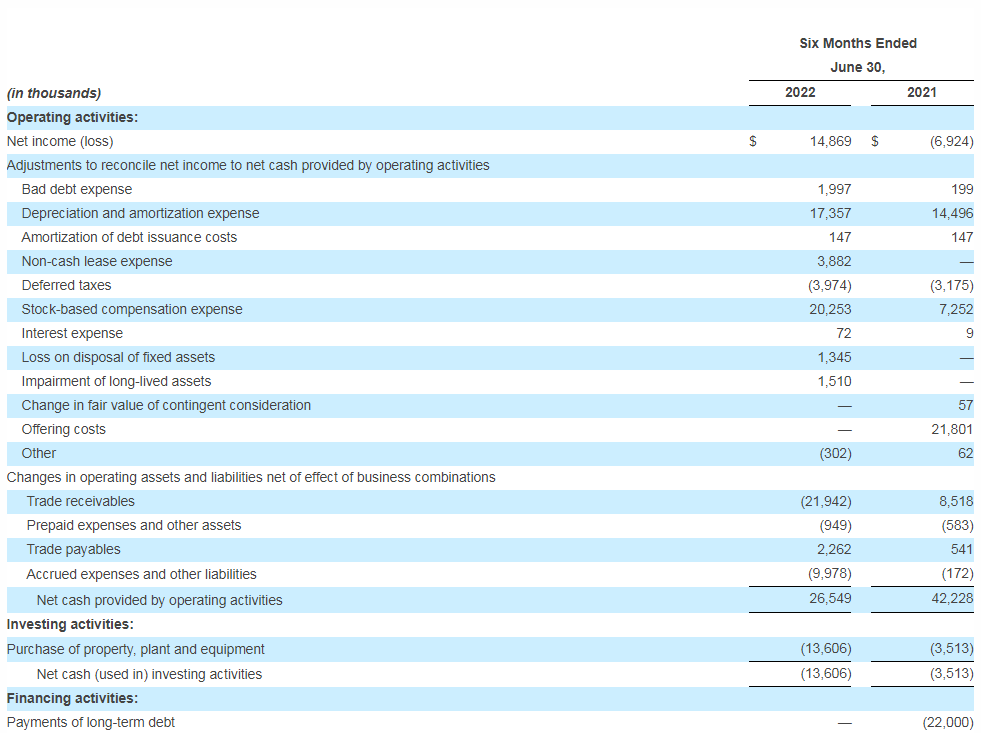Select the 'Trade receivables' row label

point(80,501)
